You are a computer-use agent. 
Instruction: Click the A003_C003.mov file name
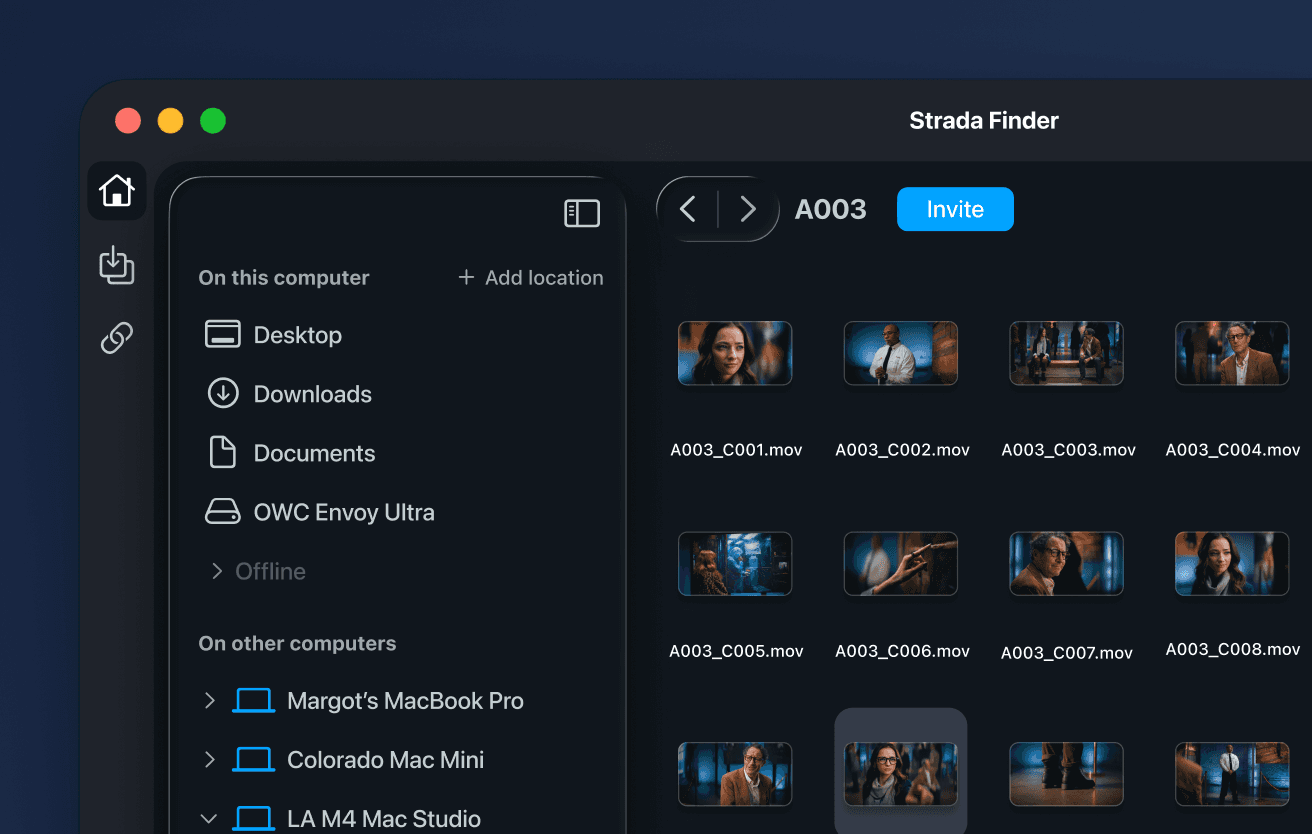(x=1068, y=450)
